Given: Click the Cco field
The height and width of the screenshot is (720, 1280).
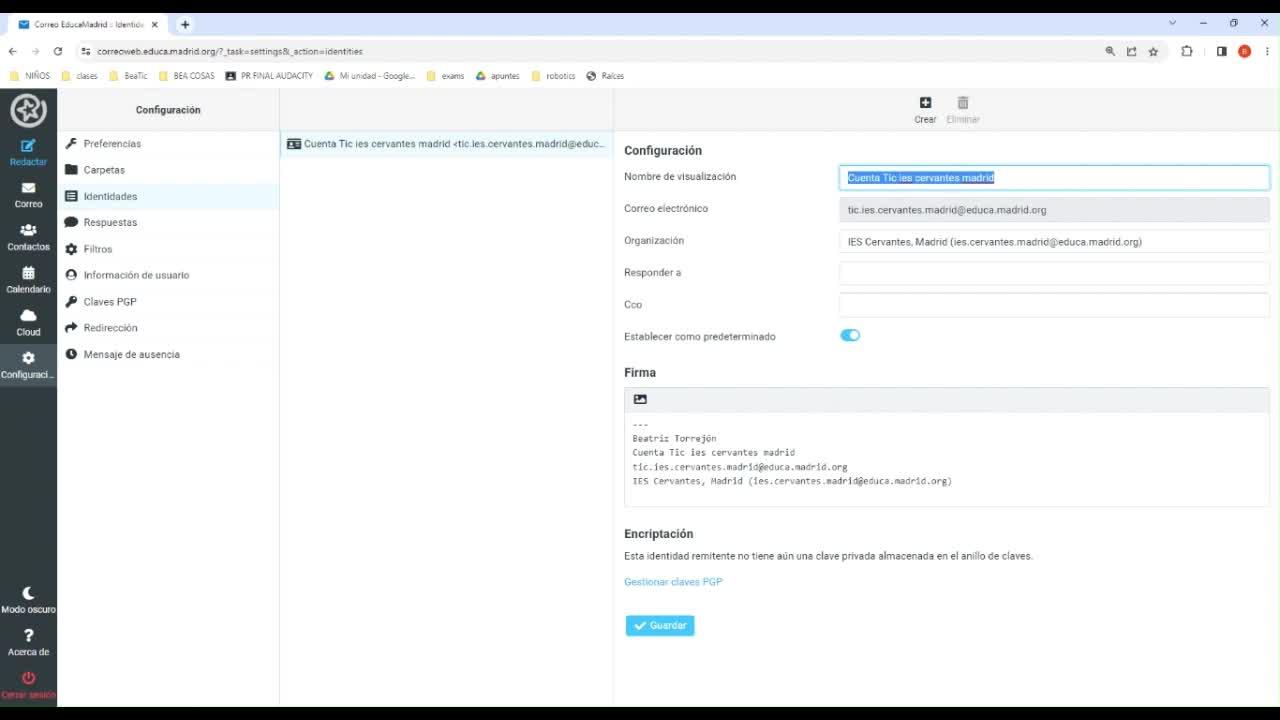Looking at the screenshot, I should coord(1054,305).
